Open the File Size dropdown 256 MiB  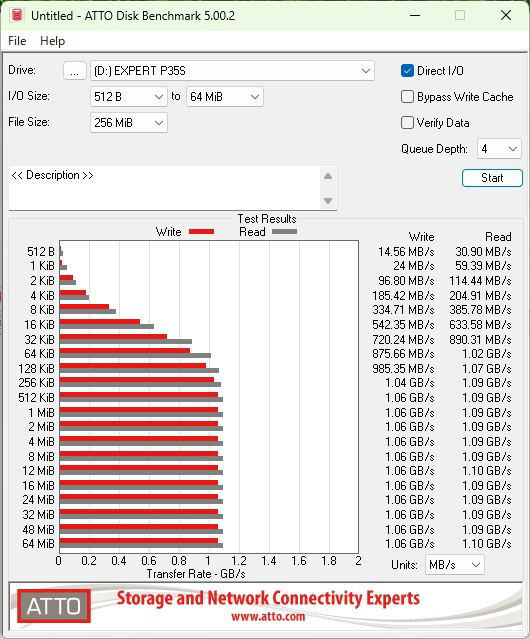pos(129,123)
